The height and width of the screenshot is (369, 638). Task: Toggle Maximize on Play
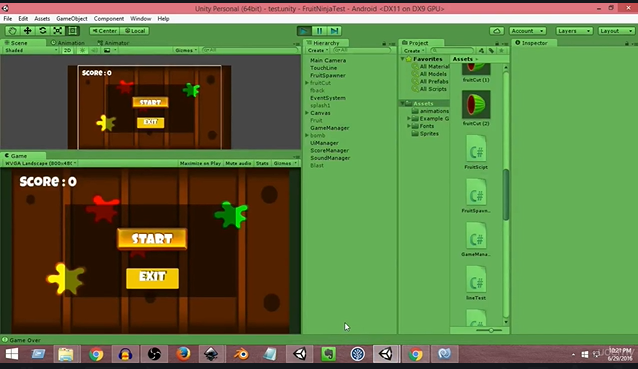click(200, 163)
